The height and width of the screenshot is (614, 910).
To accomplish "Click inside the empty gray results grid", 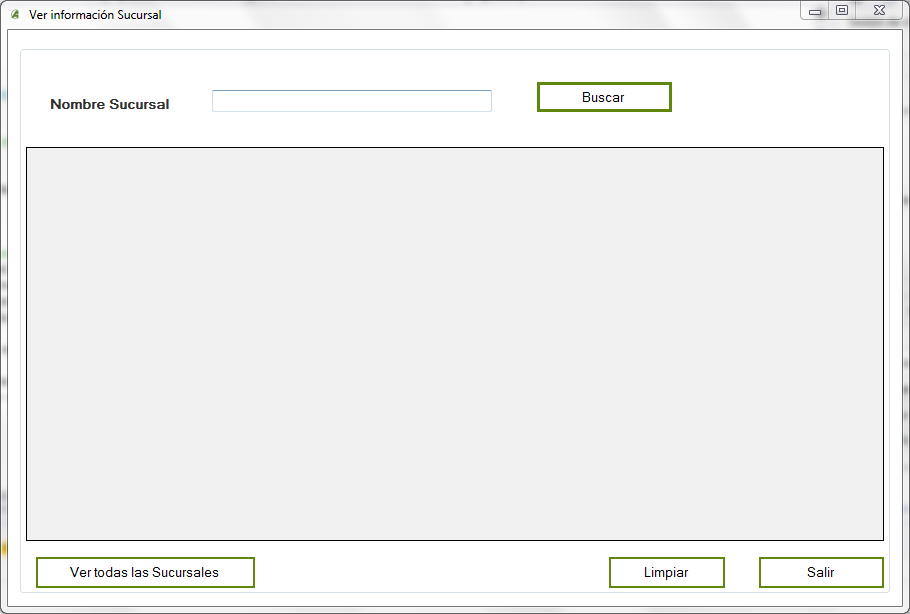I will 454,344.
